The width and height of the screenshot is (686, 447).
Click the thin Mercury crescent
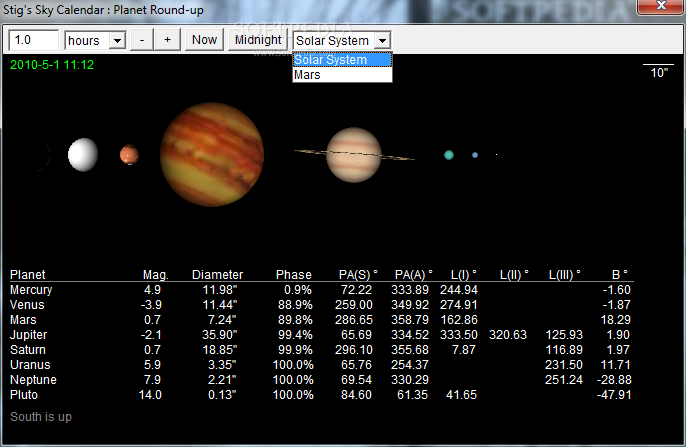point(45,155)
